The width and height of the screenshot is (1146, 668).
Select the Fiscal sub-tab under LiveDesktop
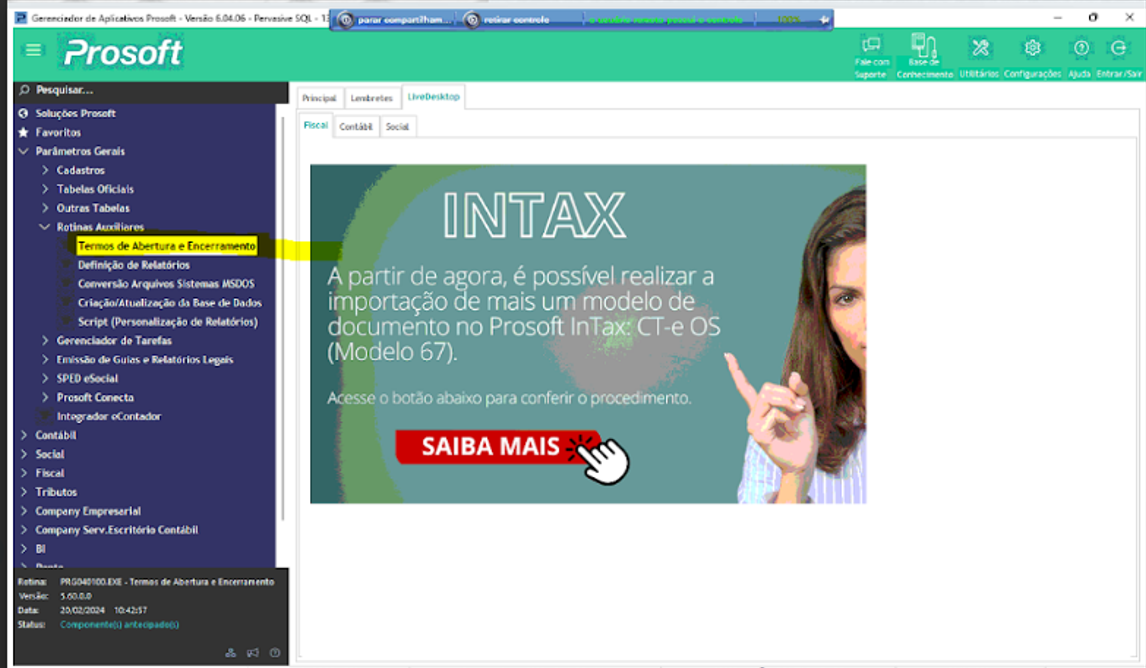pos(316,126)
